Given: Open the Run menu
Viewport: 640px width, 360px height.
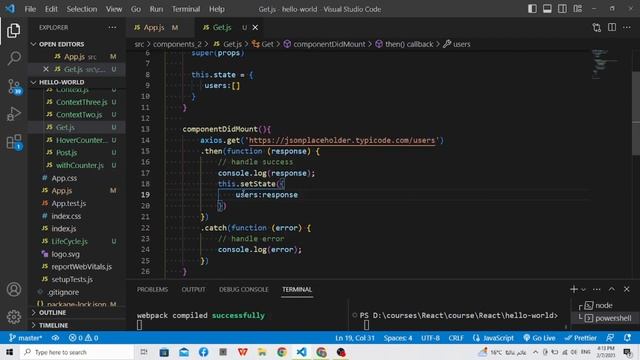Looking at the screenshot, I should (156, 9).
